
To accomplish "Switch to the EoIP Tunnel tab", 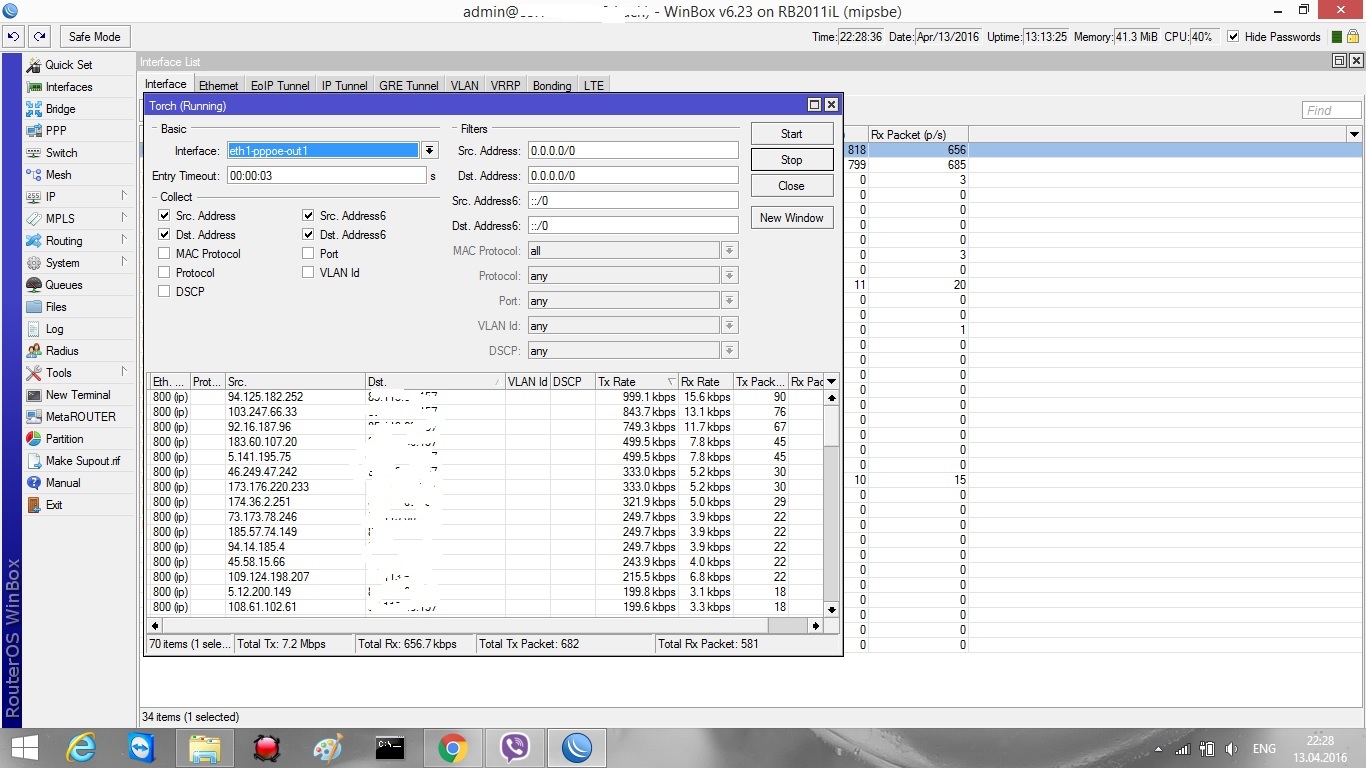I will coord(280,86).
